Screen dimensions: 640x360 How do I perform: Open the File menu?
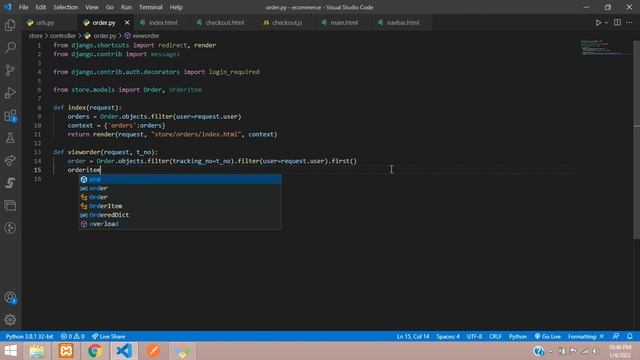point(23,7)
